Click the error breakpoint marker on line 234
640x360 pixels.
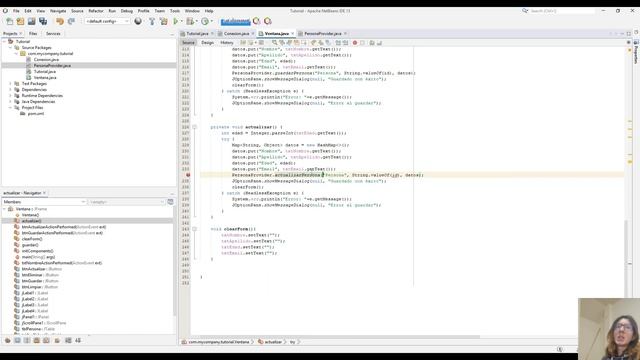coord(188,175)
